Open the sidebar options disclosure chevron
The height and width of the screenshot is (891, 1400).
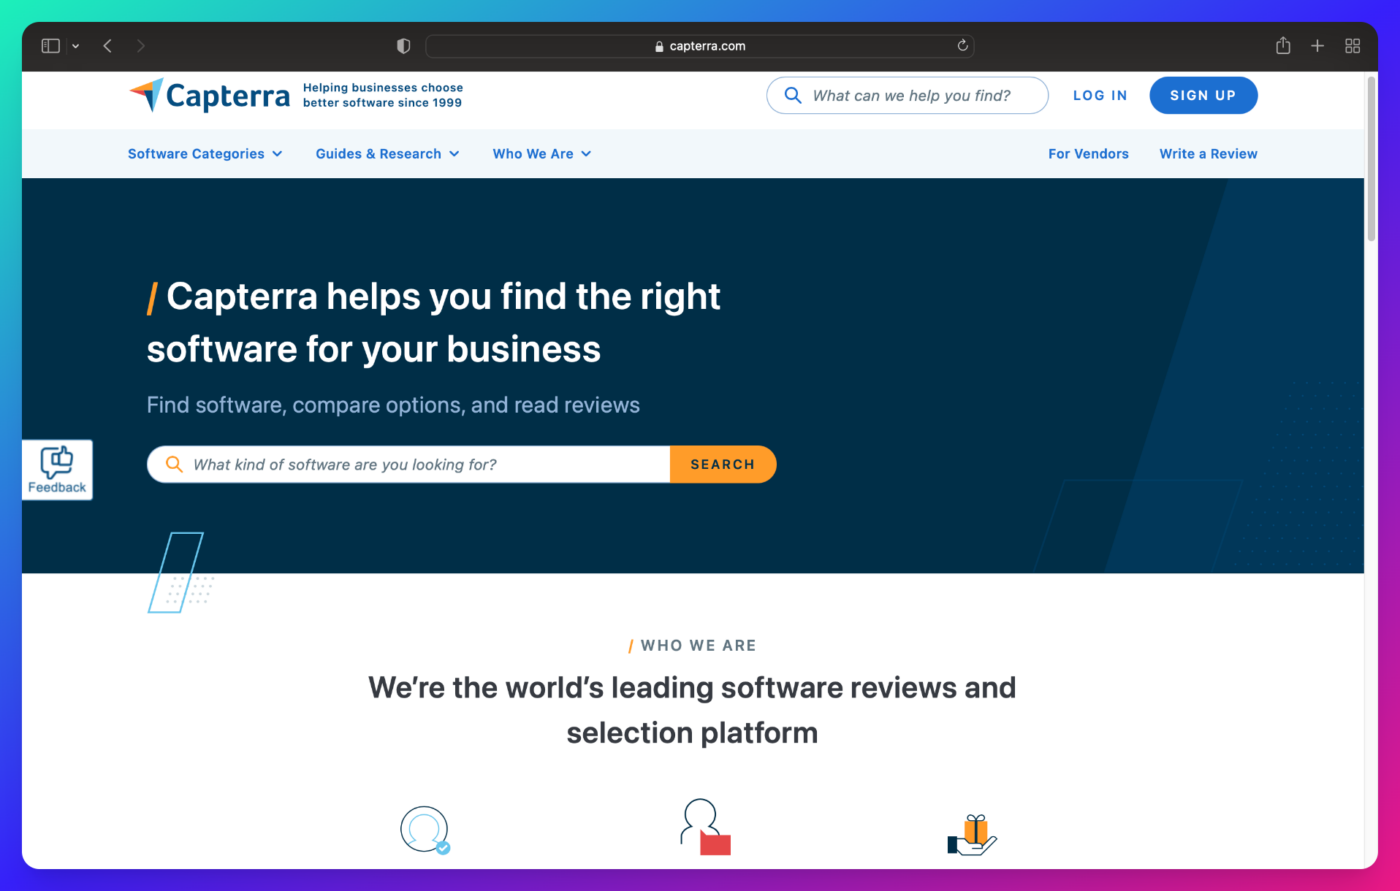pos(75,45)
